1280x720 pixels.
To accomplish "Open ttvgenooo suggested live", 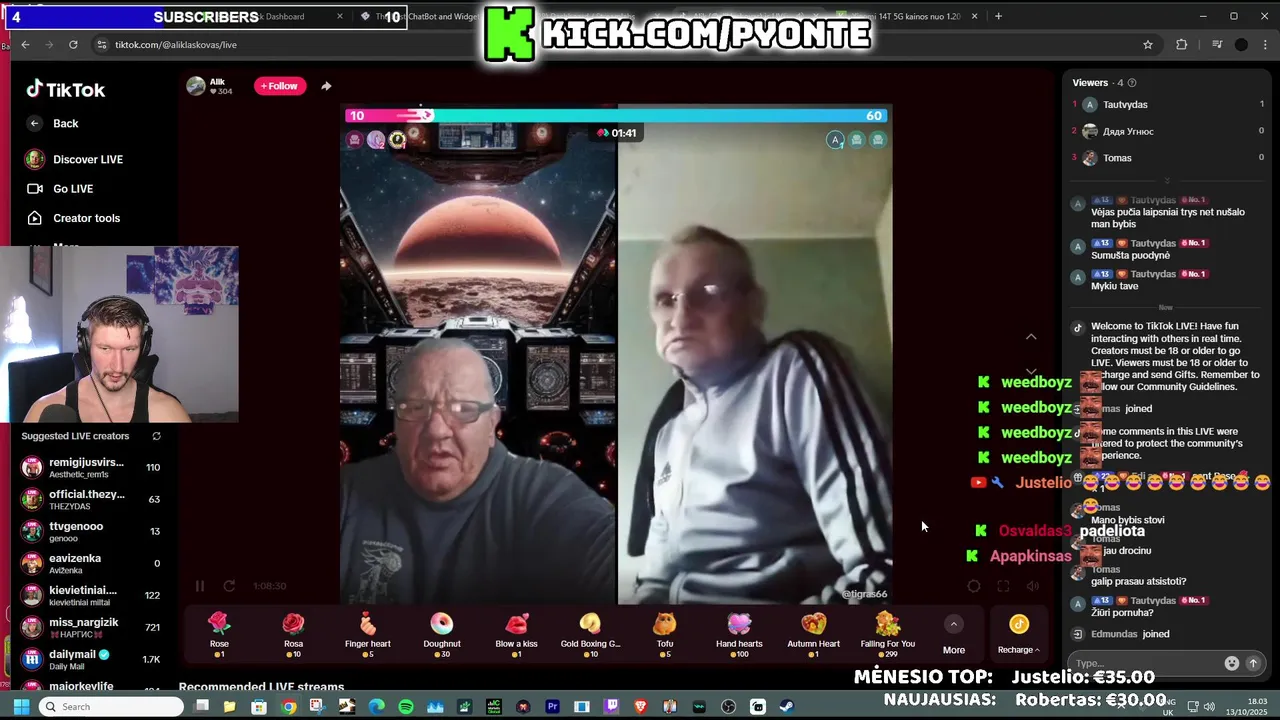I will coord(92,531).
